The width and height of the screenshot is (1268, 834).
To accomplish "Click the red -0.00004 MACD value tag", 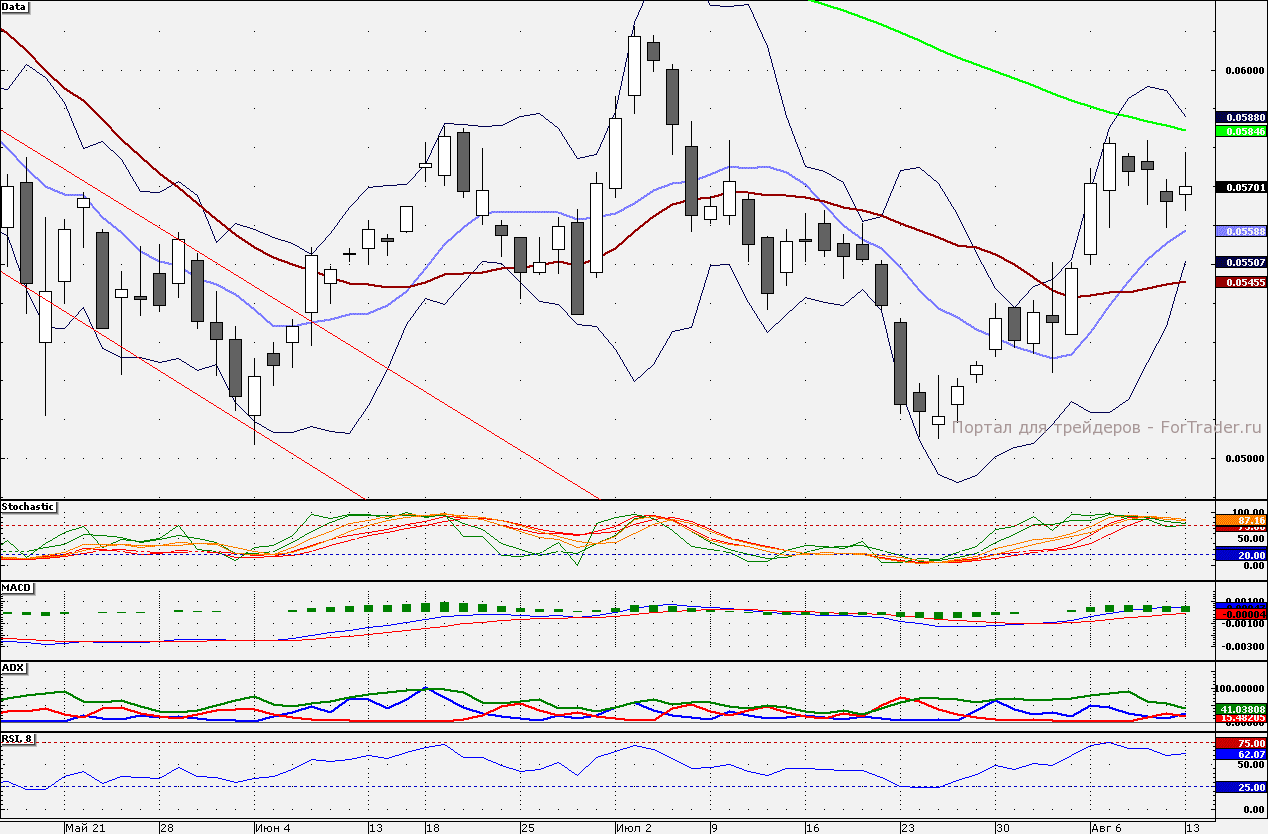I will 1240,612.
